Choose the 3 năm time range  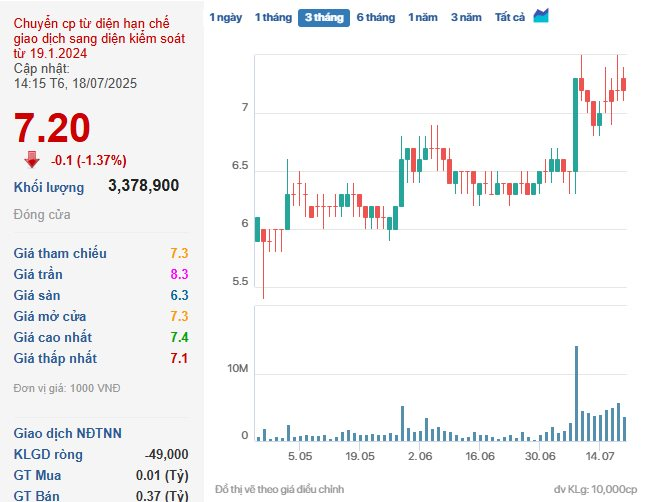(x=465, y=17)
